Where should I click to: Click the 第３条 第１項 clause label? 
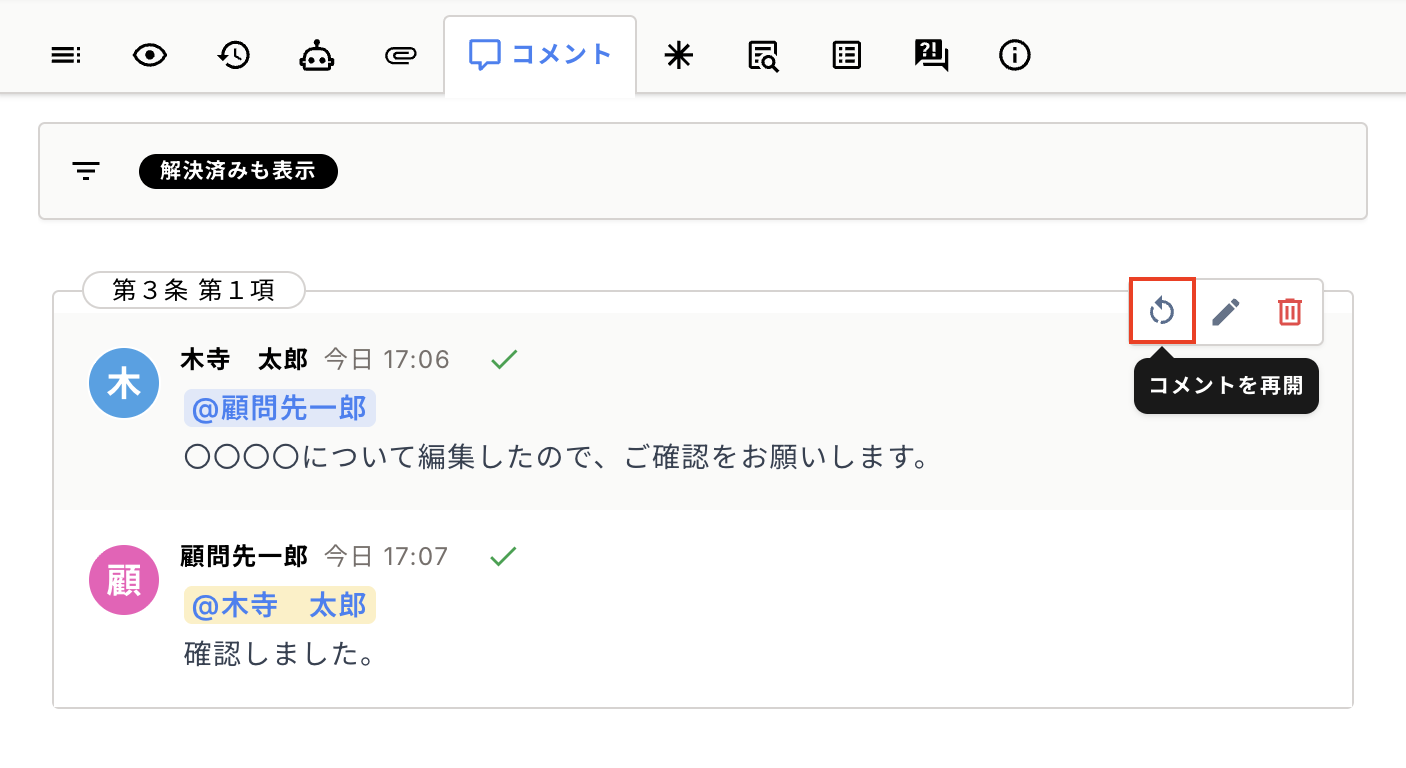coord(194,291)
